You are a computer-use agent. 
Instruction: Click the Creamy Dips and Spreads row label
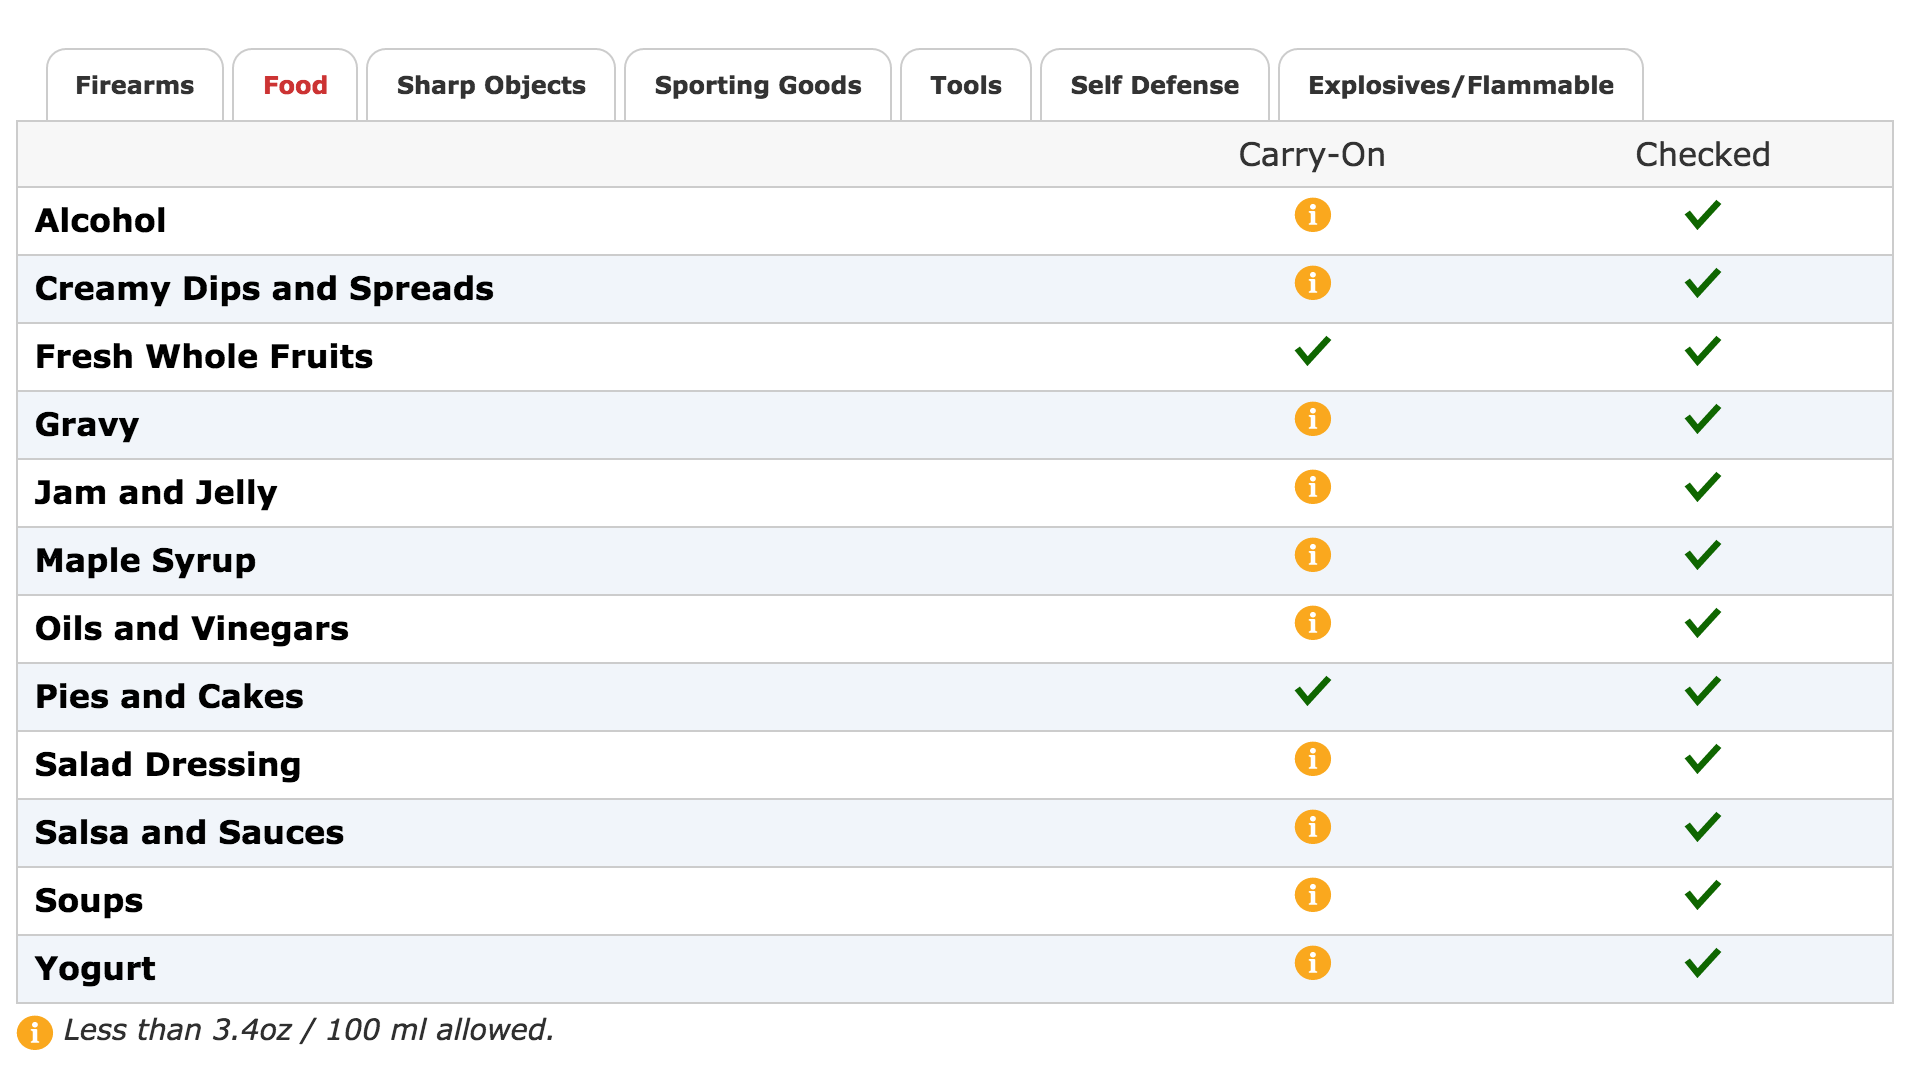[264, 289]
